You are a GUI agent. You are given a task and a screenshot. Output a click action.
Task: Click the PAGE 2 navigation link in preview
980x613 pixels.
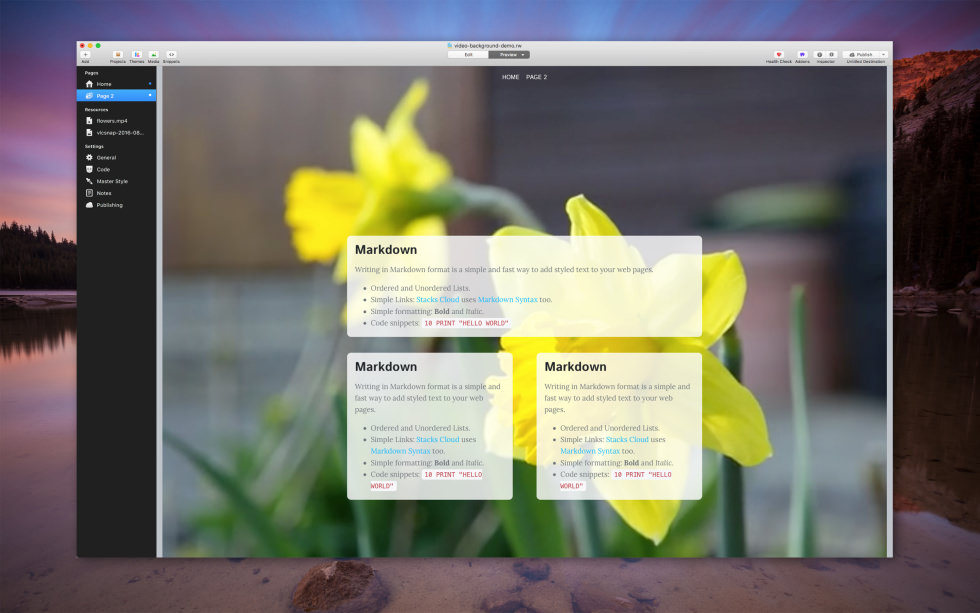536,77
